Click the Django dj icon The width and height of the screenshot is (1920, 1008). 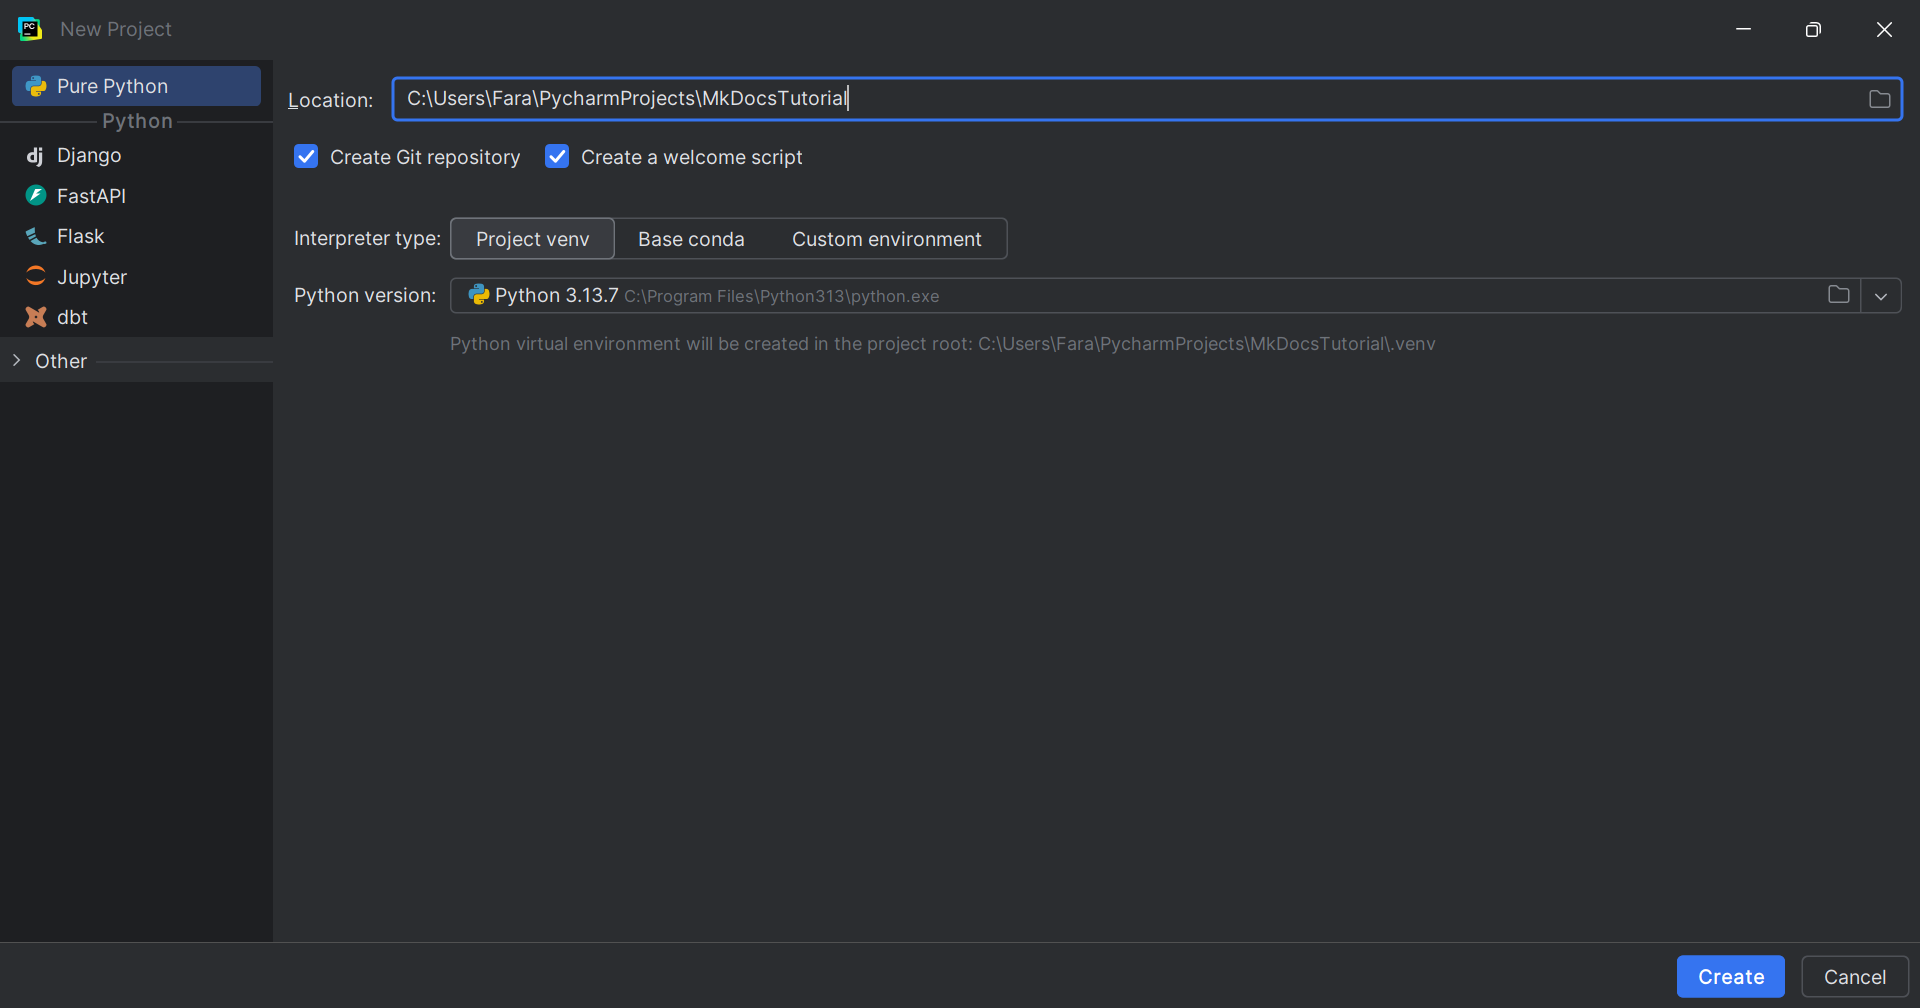pos(35,156)
